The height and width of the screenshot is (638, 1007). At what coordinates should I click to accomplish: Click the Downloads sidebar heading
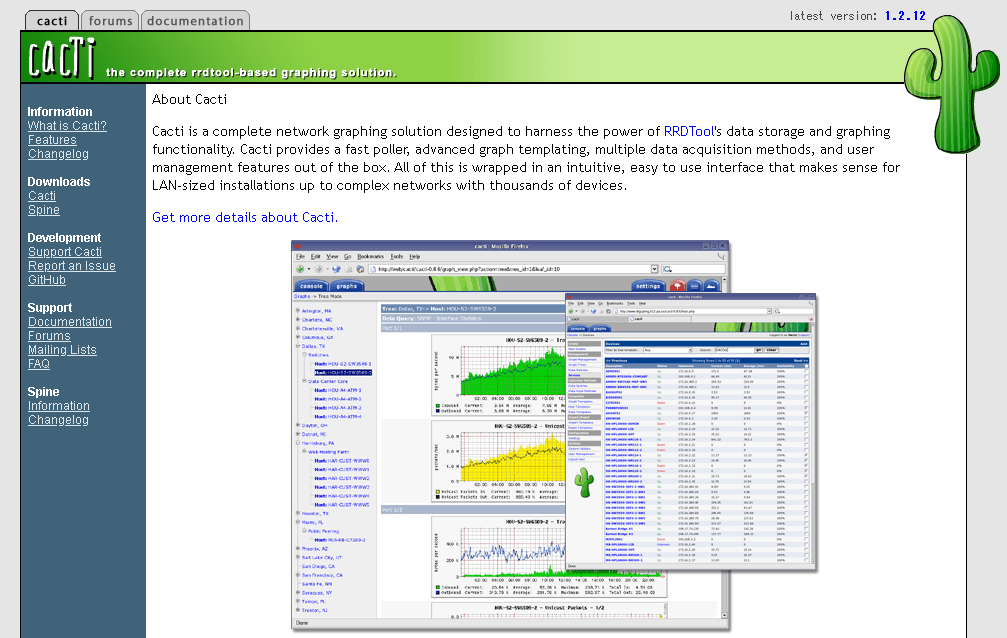click(58, 182)
